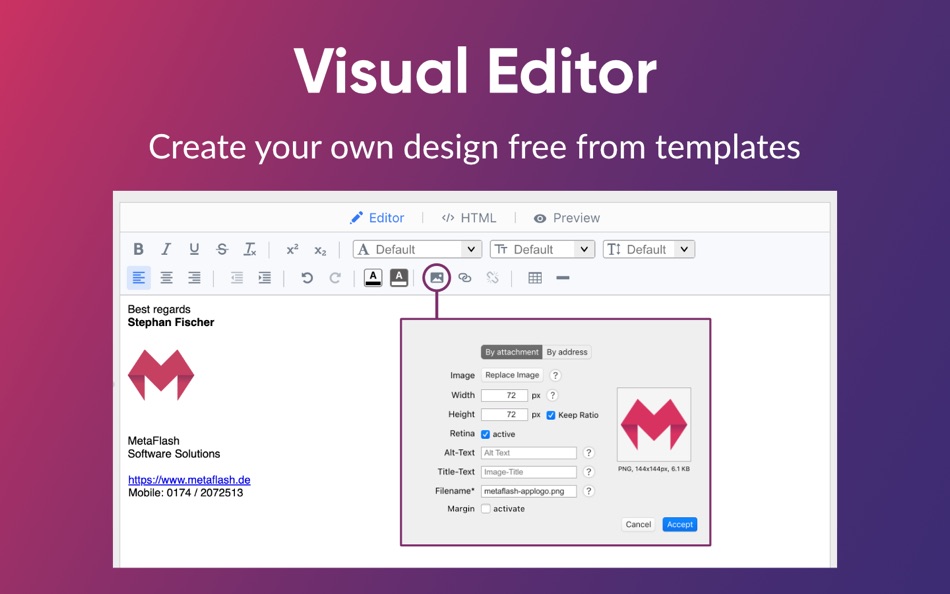Open help for Alt-Text field
Viewport: 950px width, 594px height.
[x=588, y=453]
